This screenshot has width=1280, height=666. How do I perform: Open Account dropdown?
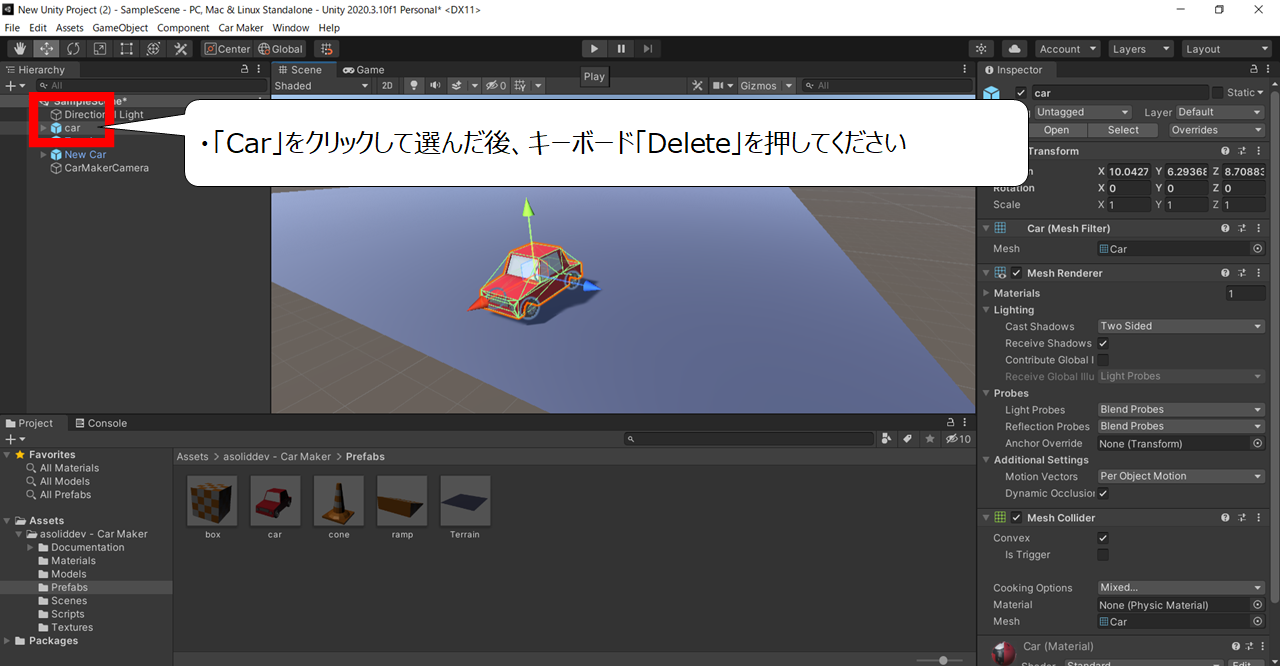tap(1067, 49)
